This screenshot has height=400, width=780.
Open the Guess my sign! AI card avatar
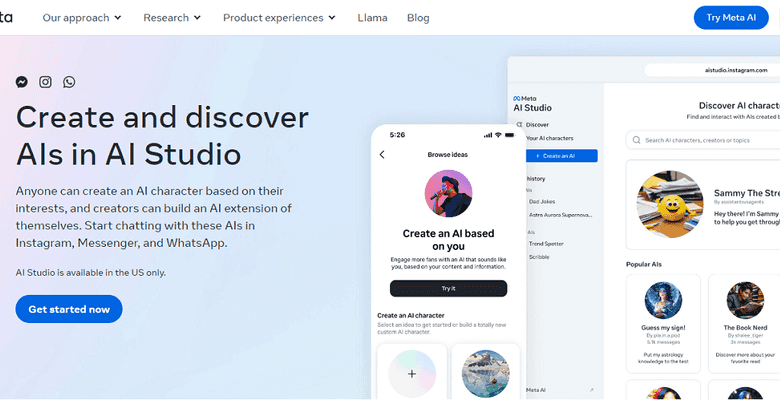pos(663,300)
